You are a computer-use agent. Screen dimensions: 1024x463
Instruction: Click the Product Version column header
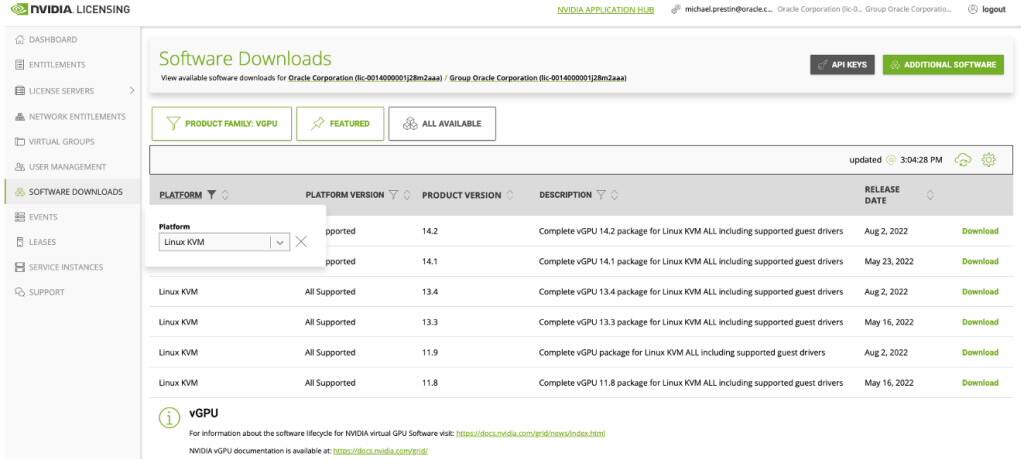pos(462,195)
